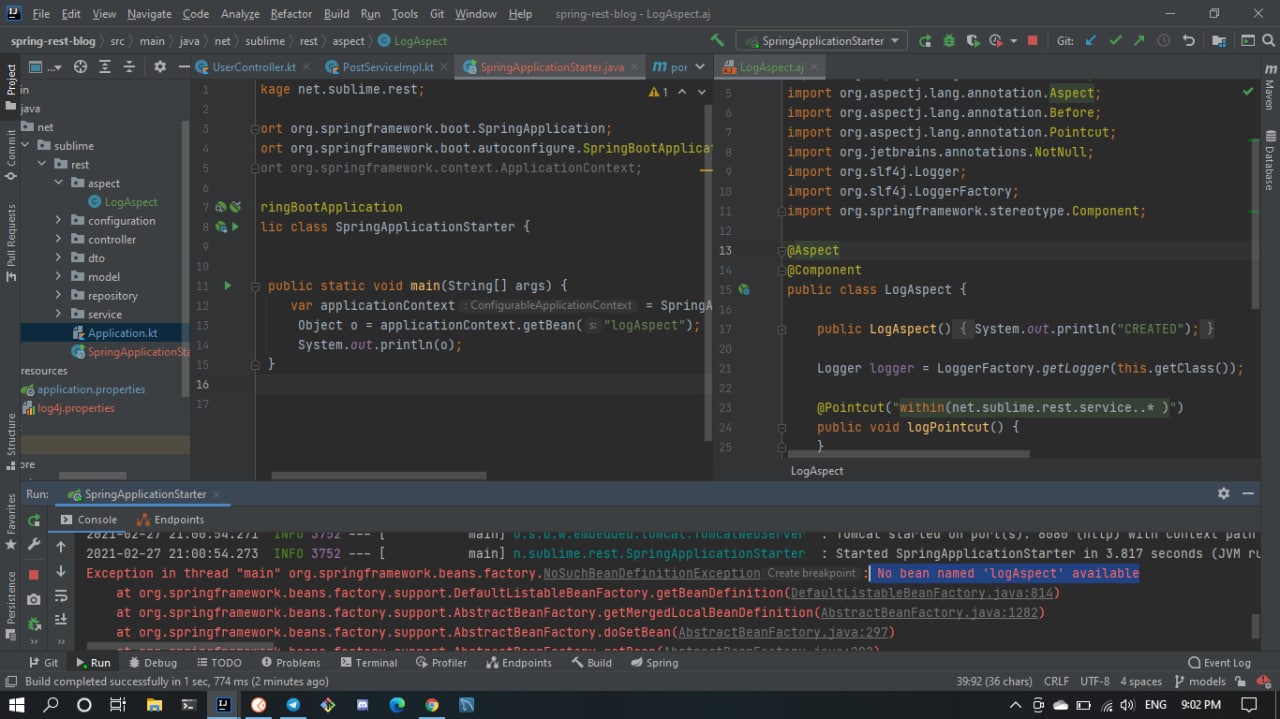1280x719 pixels.
Task: Click the Stop icon in the Run panel
Action: pos(34,574)
